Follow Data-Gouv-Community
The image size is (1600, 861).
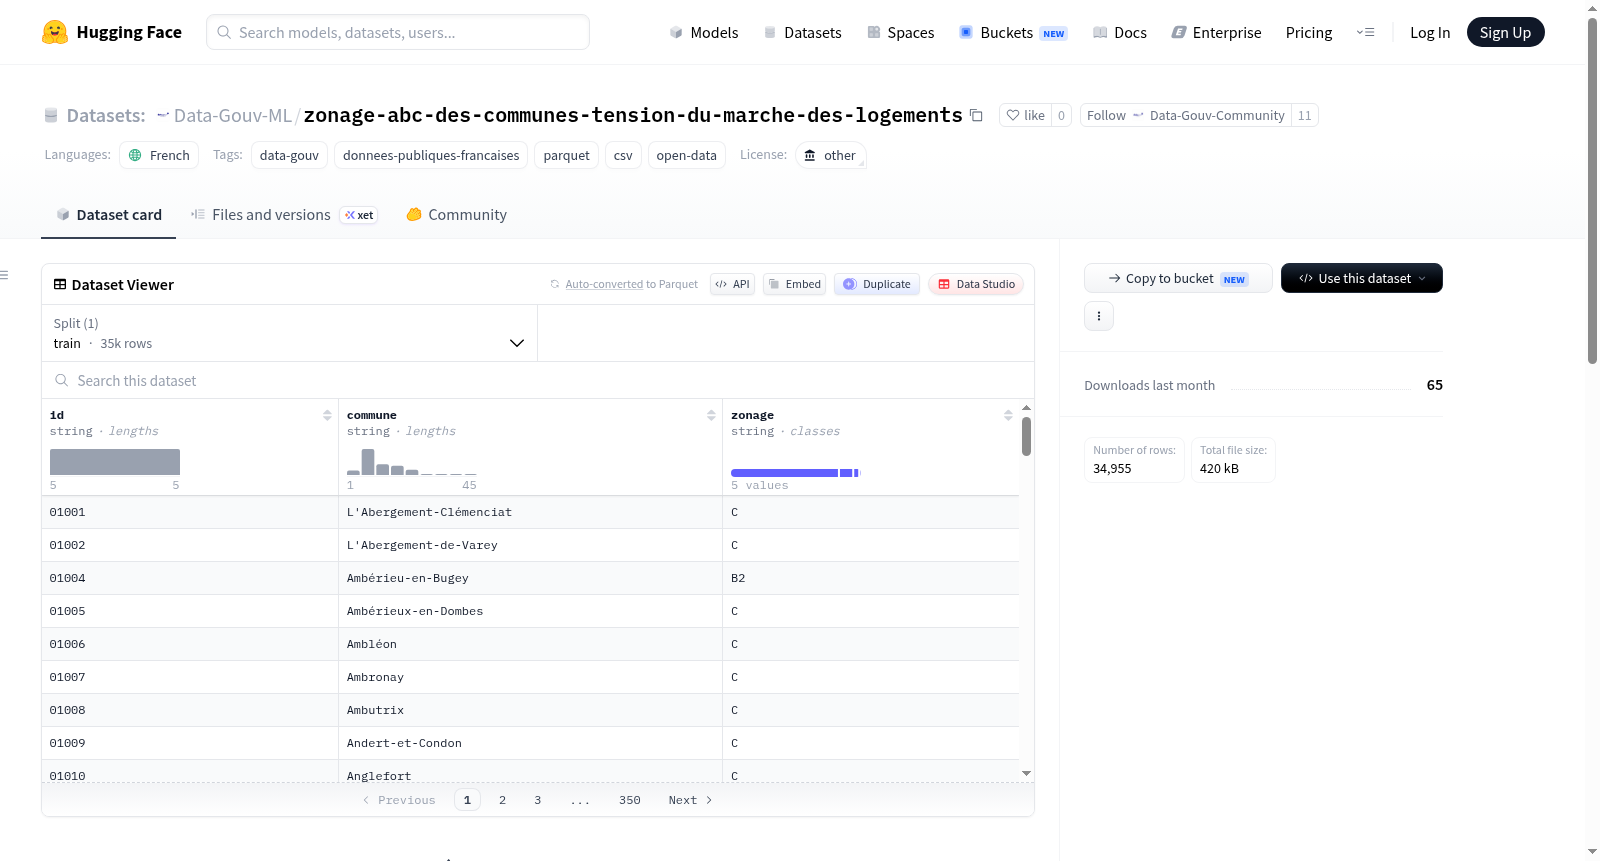1185,115
